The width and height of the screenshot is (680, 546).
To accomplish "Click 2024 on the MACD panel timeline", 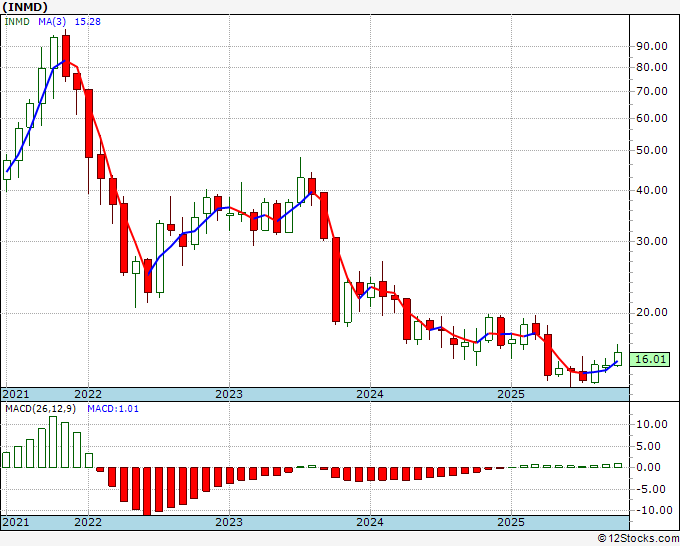I will 370,522.
